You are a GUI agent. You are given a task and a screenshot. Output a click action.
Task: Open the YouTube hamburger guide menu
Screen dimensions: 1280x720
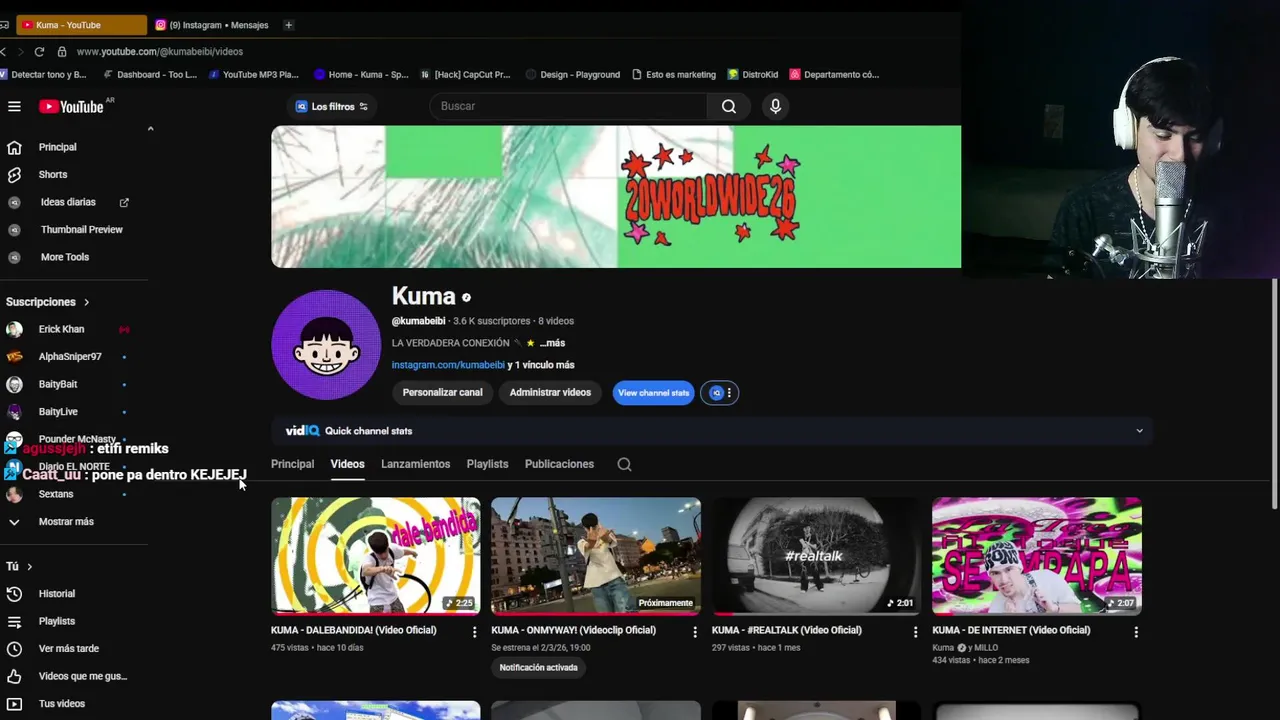tap(14, 106)
